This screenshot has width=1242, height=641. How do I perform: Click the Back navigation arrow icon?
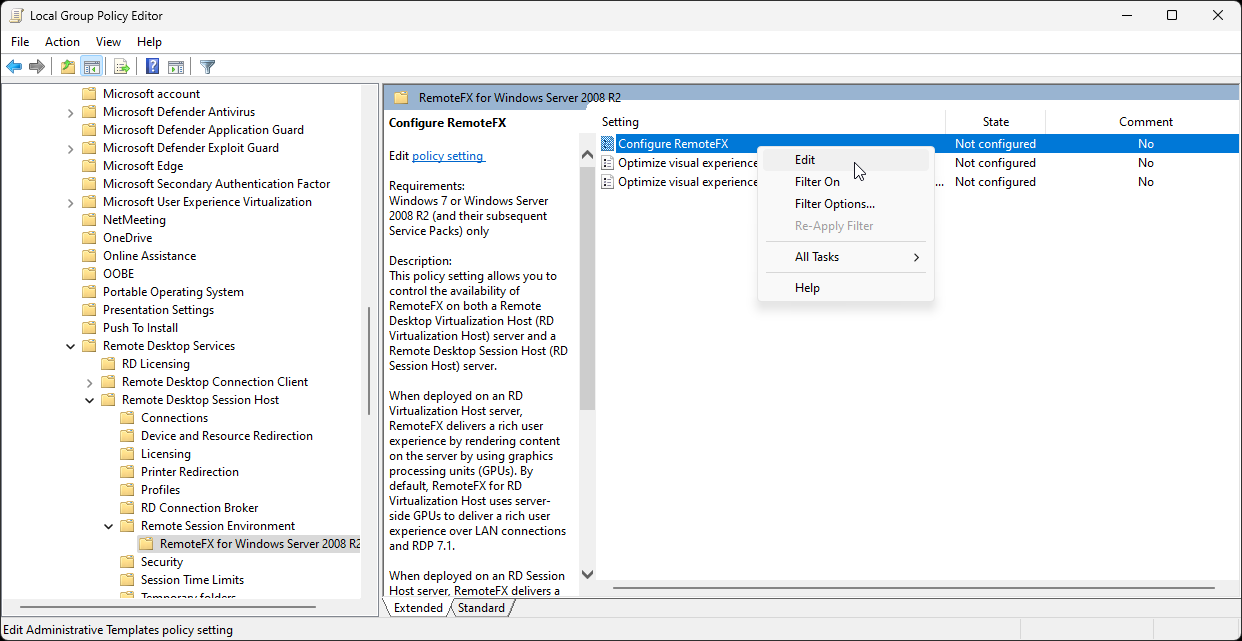(x=13, y=66)
